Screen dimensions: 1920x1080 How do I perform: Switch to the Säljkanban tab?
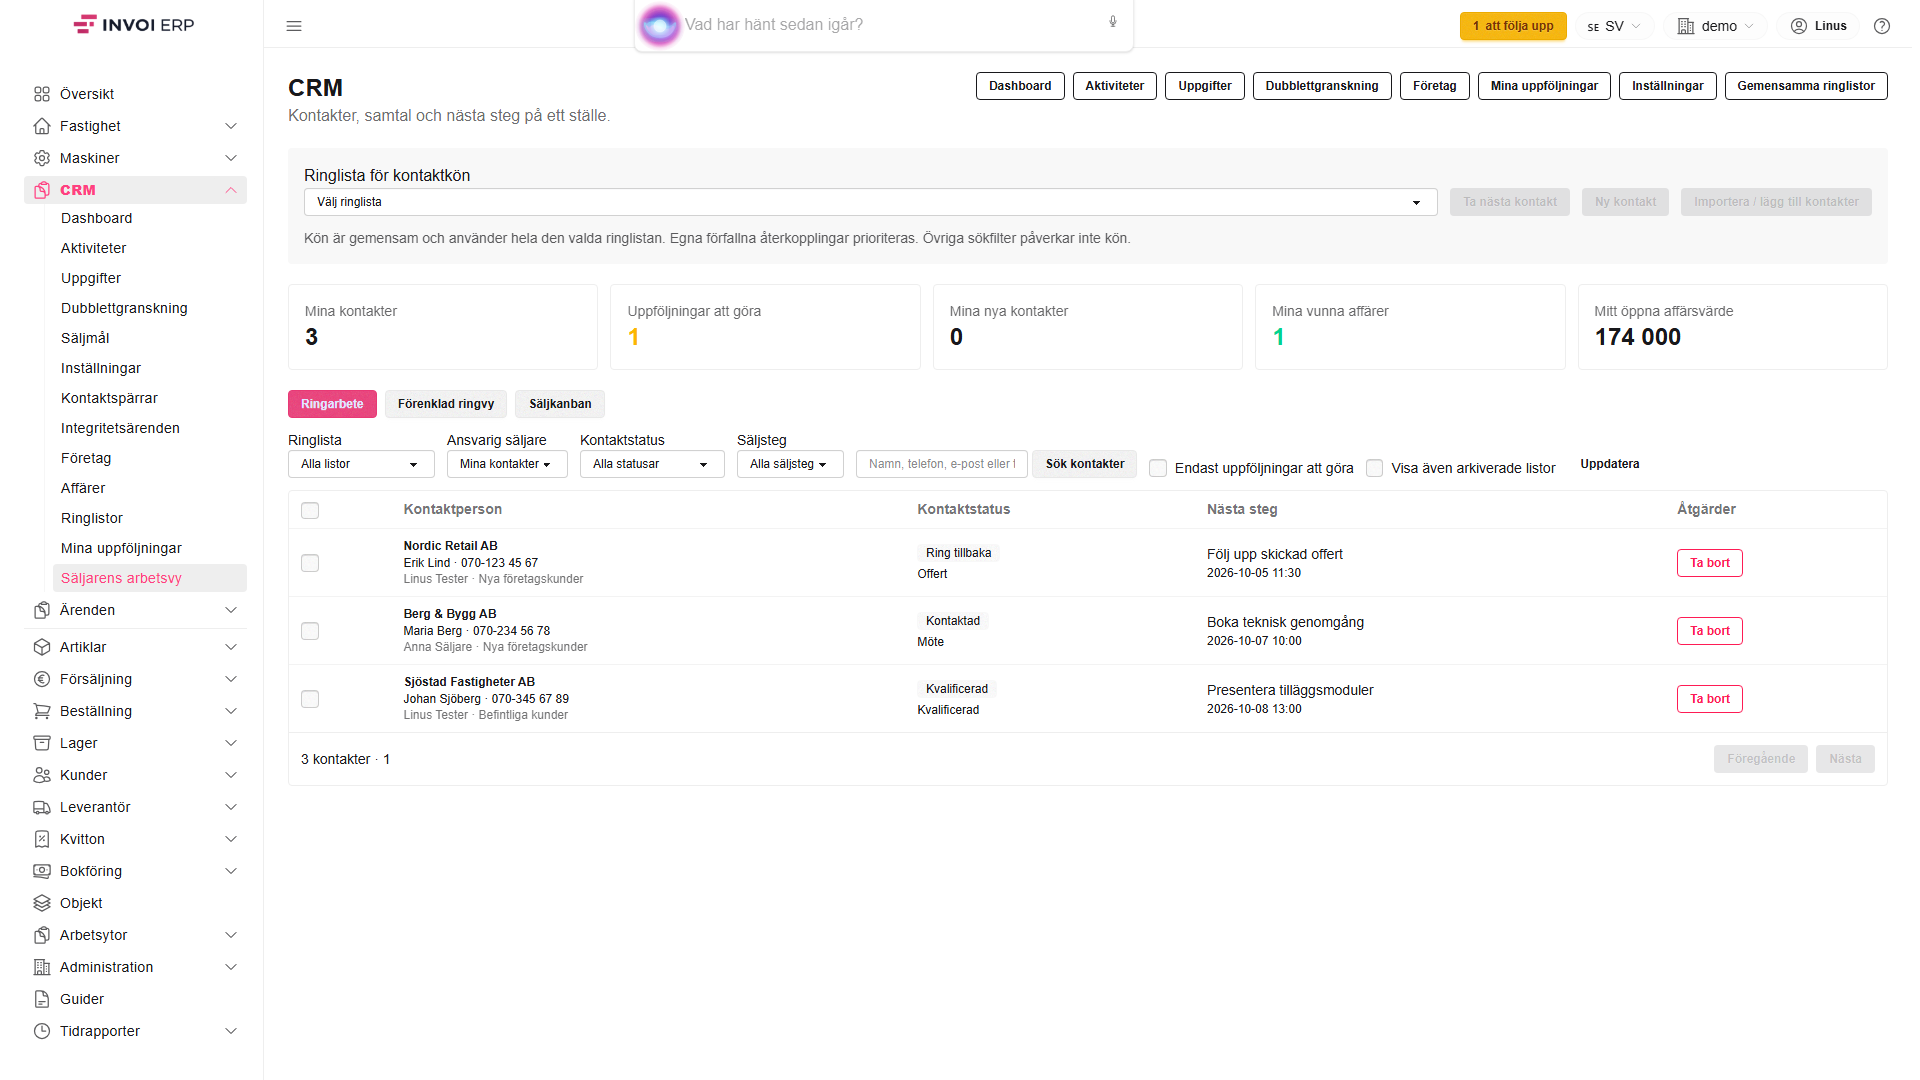(560, 404)
